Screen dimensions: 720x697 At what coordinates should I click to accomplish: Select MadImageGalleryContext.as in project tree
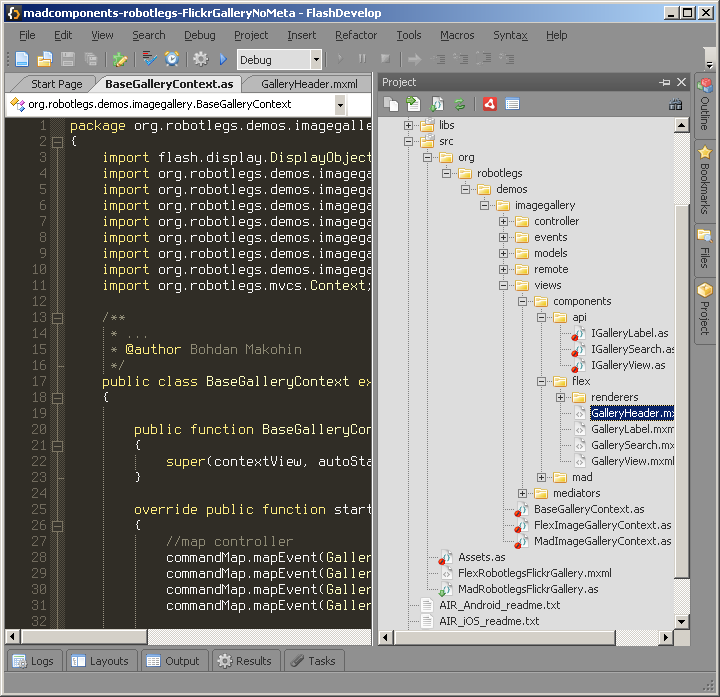pyautogui.click(x=602, y=541)
